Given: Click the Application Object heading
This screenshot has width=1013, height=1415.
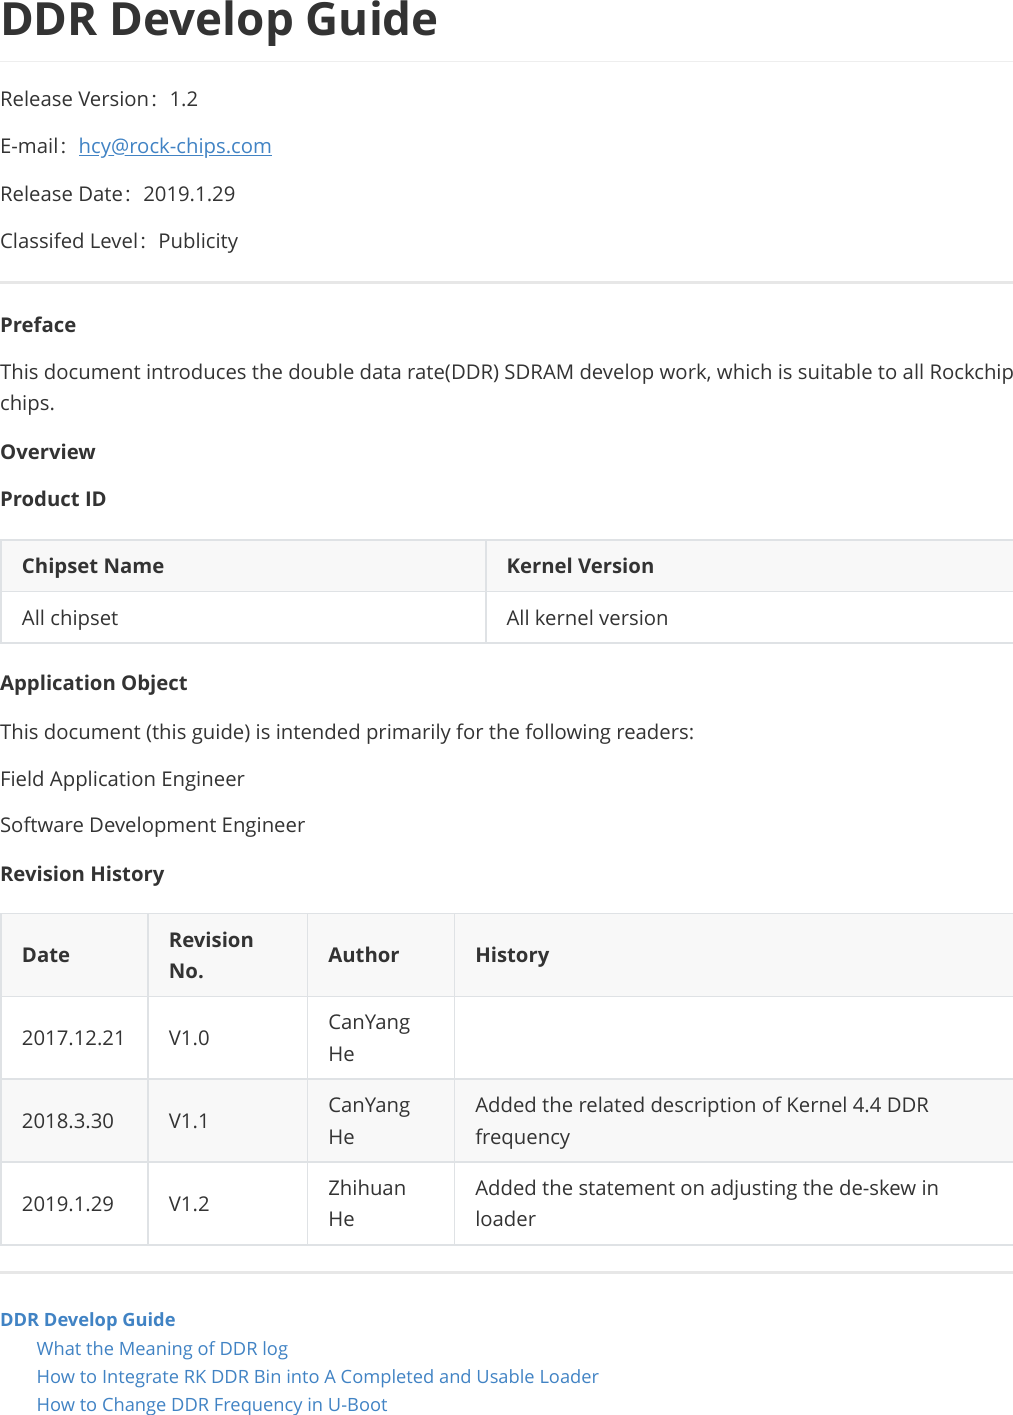Looking at the screenshot, I should coord(94,683).
